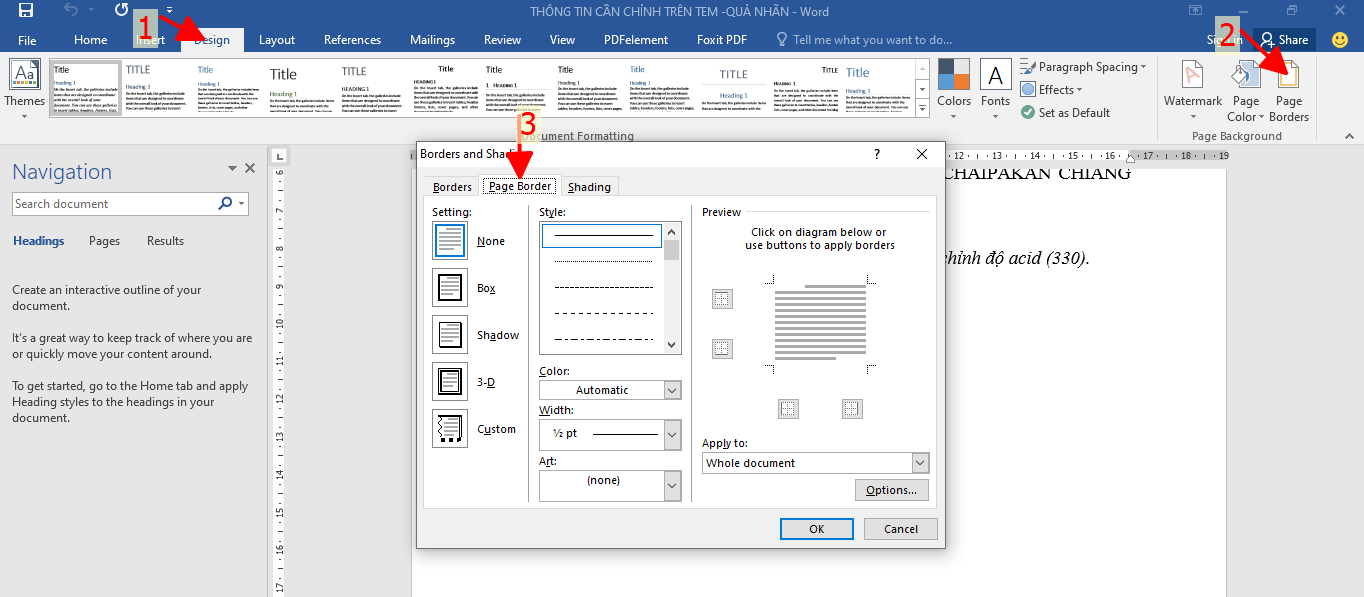Switch to the Shading tab

click(589, 187)
